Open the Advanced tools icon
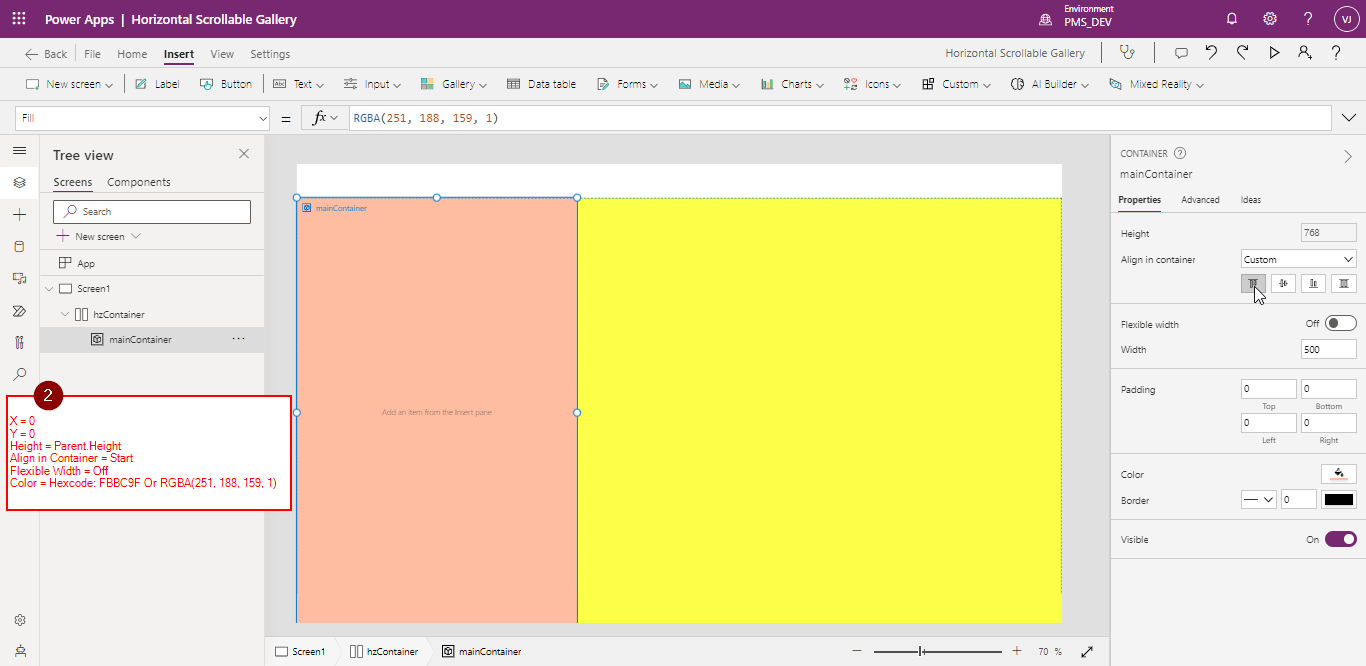 19,342
